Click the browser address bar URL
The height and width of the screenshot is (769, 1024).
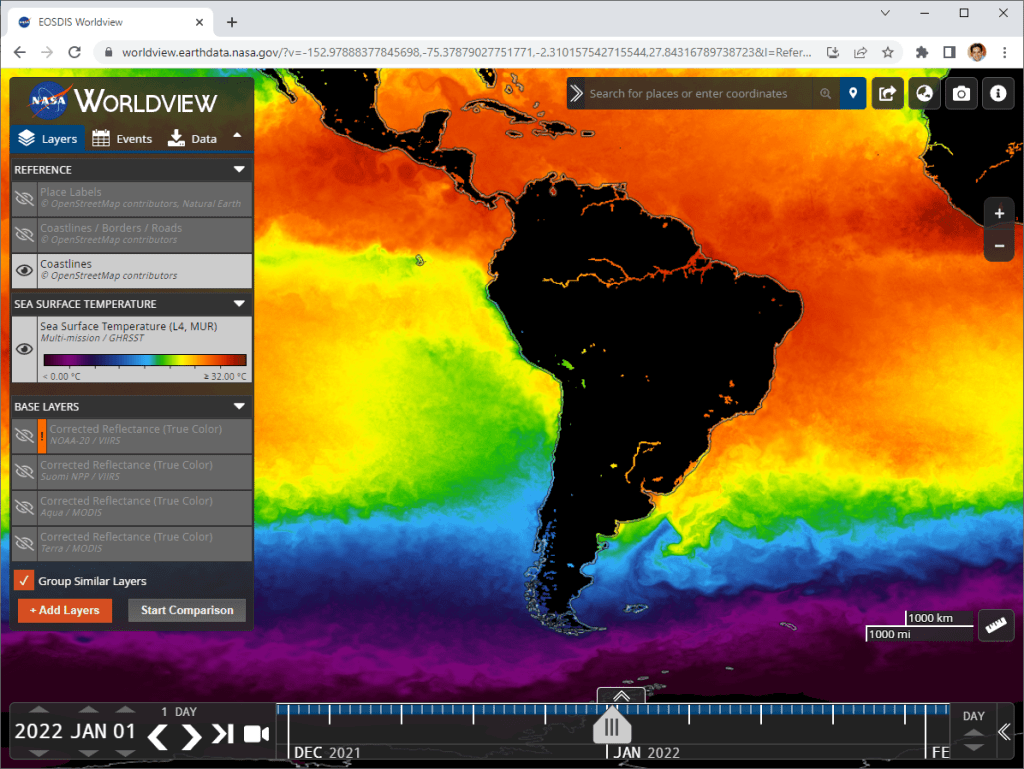pos(466,52)
